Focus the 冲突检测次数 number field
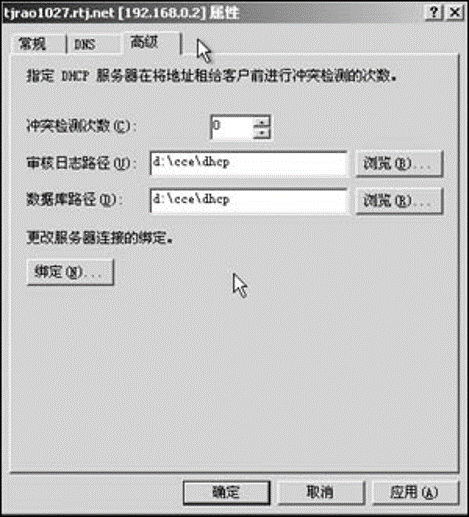469x517 pixels. (232, 127)
